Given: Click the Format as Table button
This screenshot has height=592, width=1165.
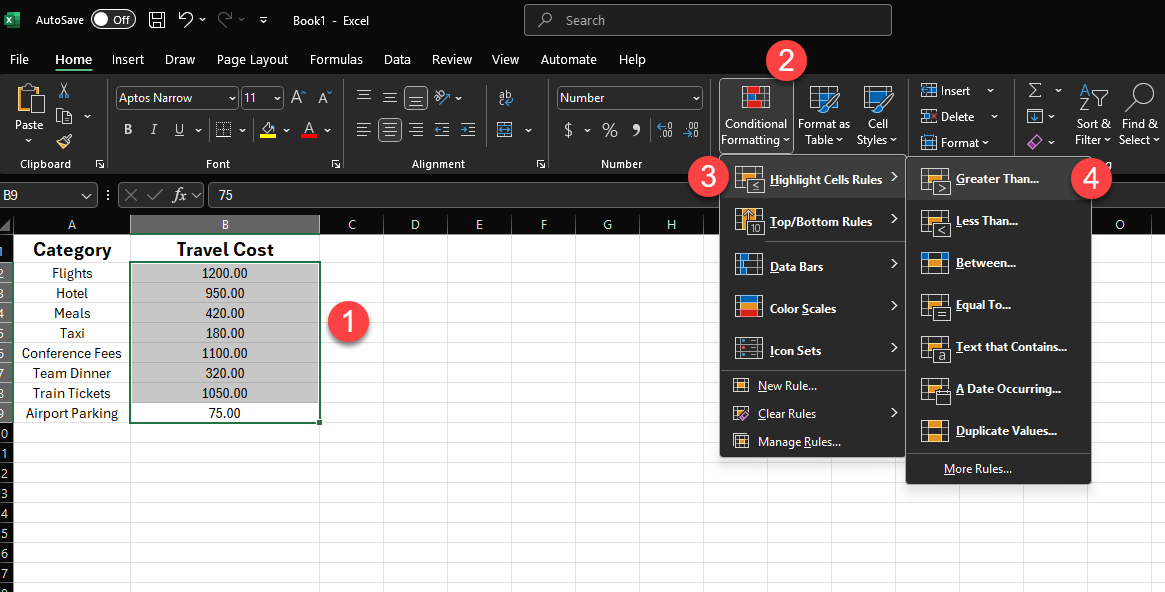Looking at the screenshot, I should tap(823, 116).
